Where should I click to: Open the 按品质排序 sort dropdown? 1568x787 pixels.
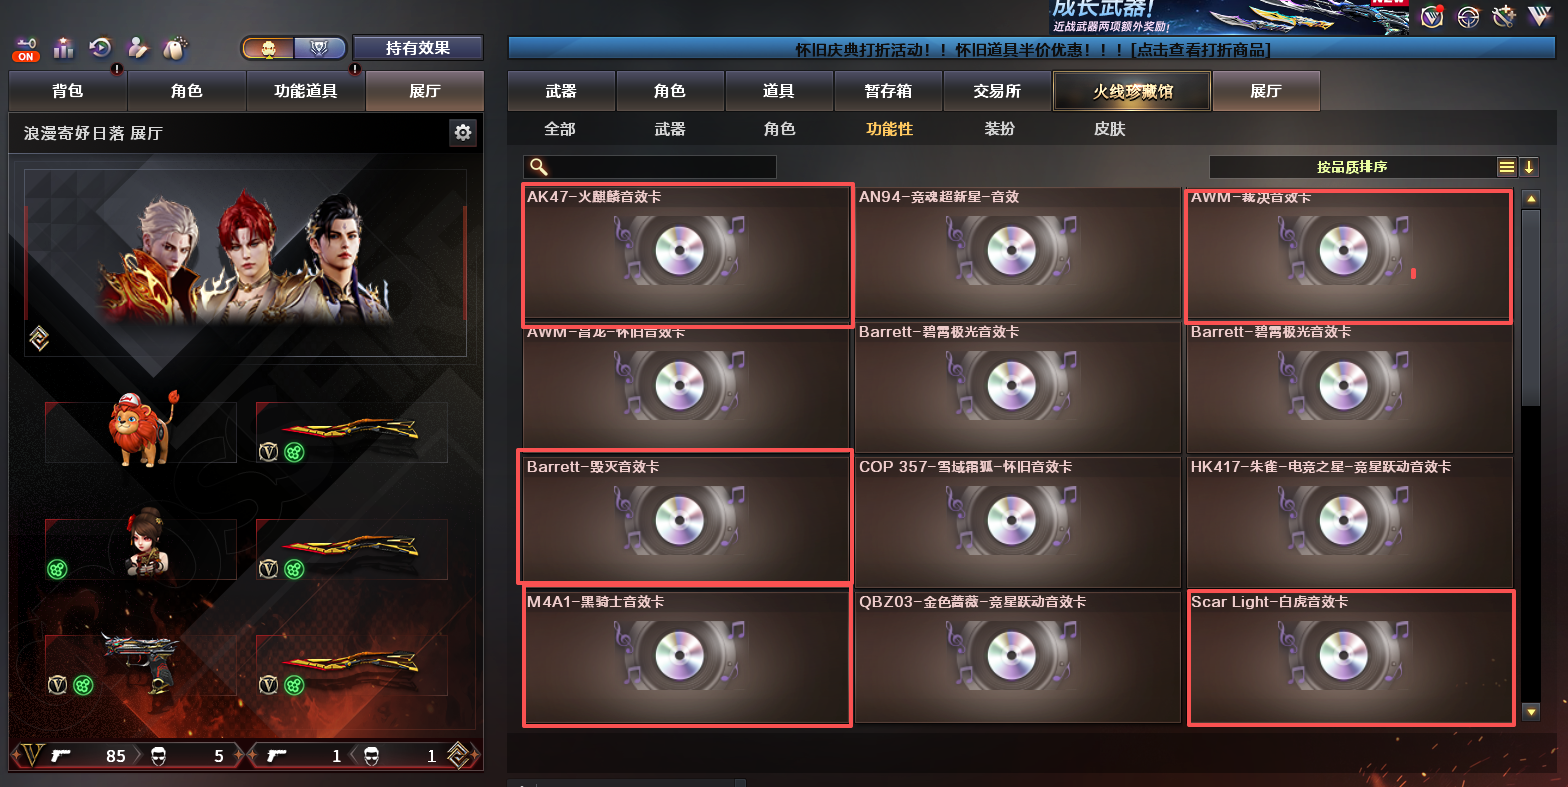pos(1352,167)
